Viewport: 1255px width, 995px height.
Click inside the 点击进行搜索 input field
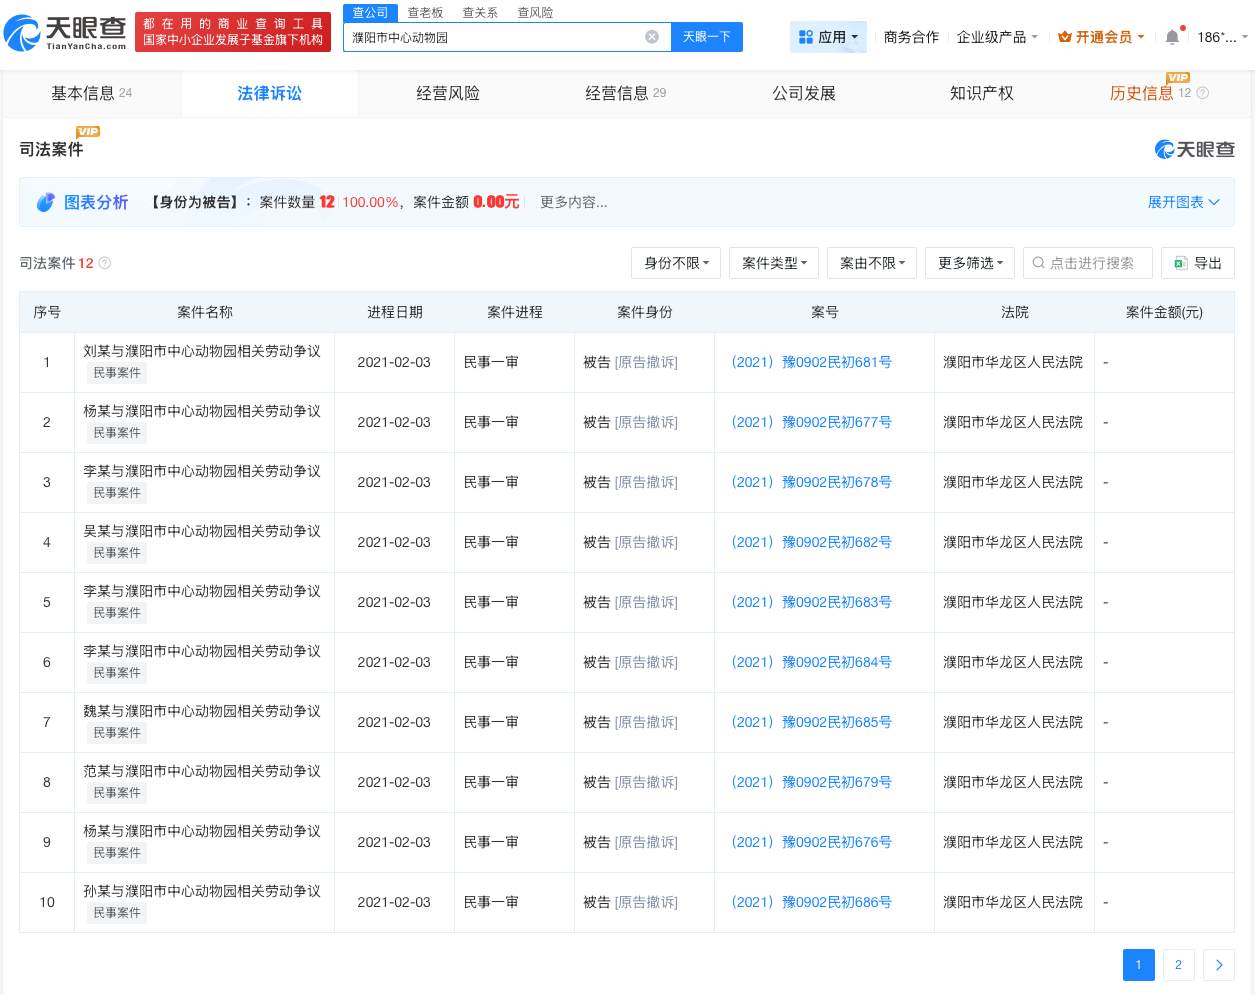click(1090, 263)
